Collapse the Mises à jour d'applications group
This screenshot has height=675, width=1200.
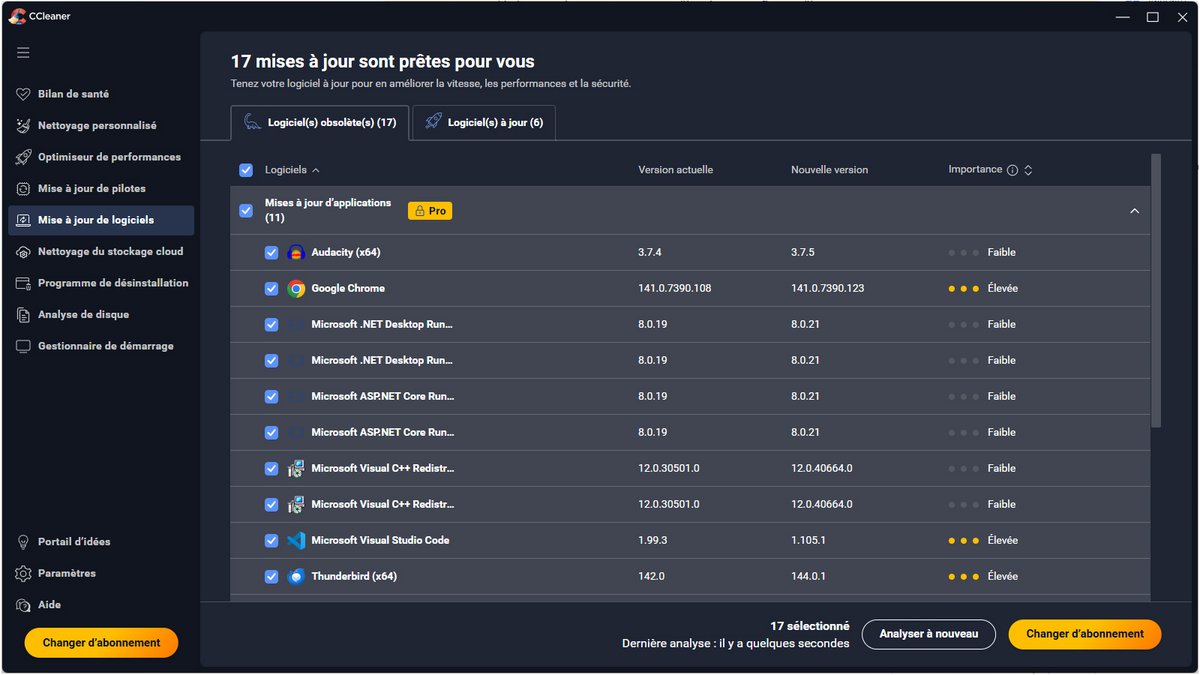coord(1134,211)
